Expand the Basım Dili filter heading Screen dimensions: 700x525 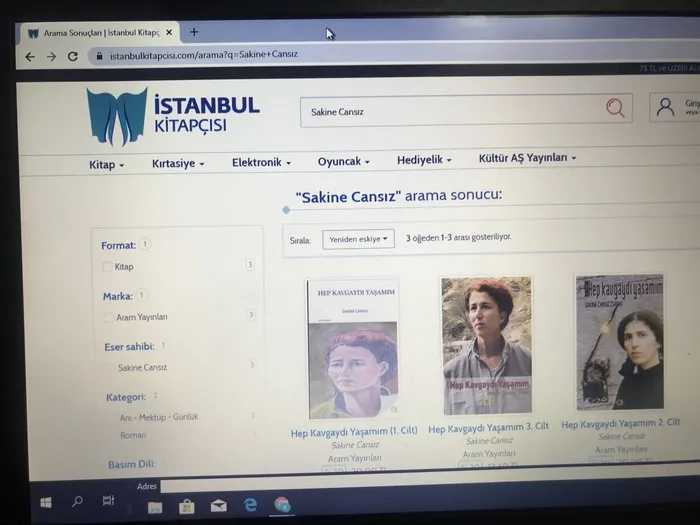[132, 464]
